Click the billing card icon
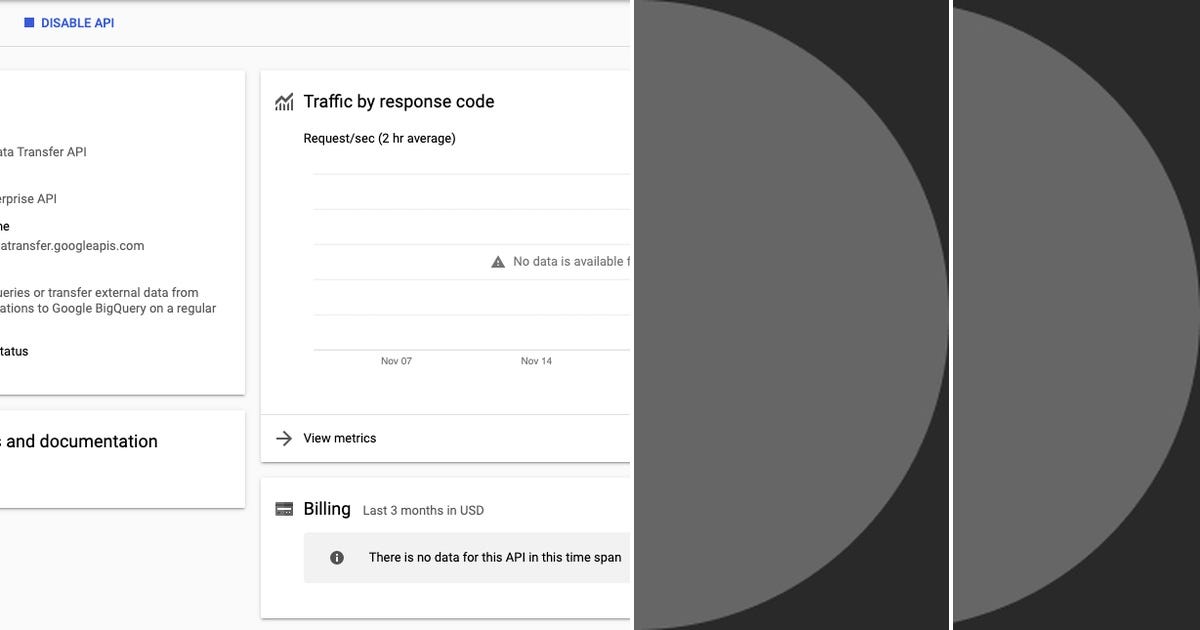This screenshot has width=1200, height=630. pos(283,508)
